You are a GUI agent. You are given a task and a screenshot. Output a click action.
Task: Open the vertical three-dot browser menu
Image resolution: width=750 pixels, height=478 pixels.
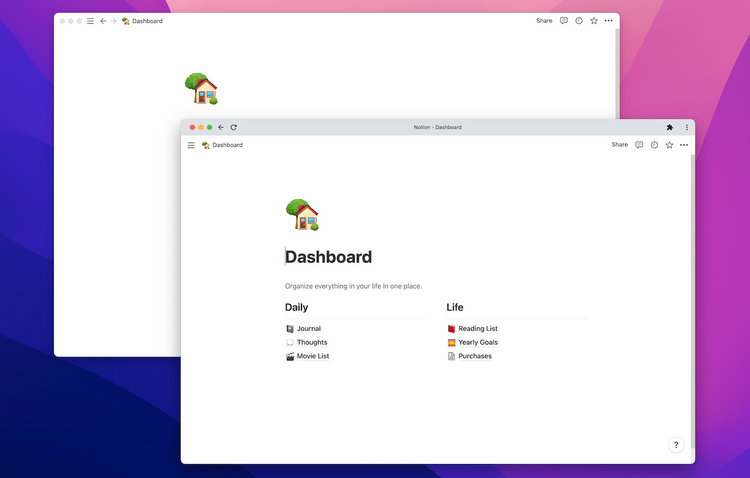point(687,127)
